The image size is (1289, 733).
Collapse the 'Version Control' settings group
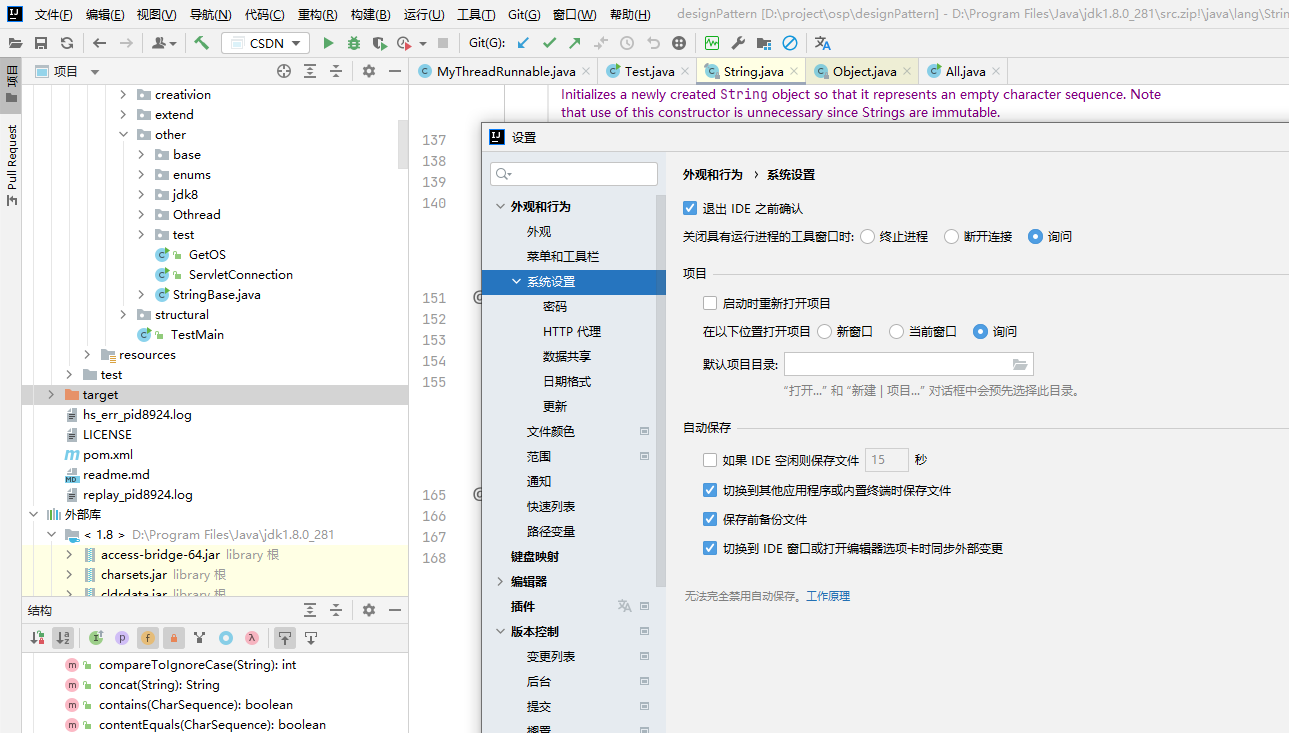pyautogui.click(x=500, y=631)
